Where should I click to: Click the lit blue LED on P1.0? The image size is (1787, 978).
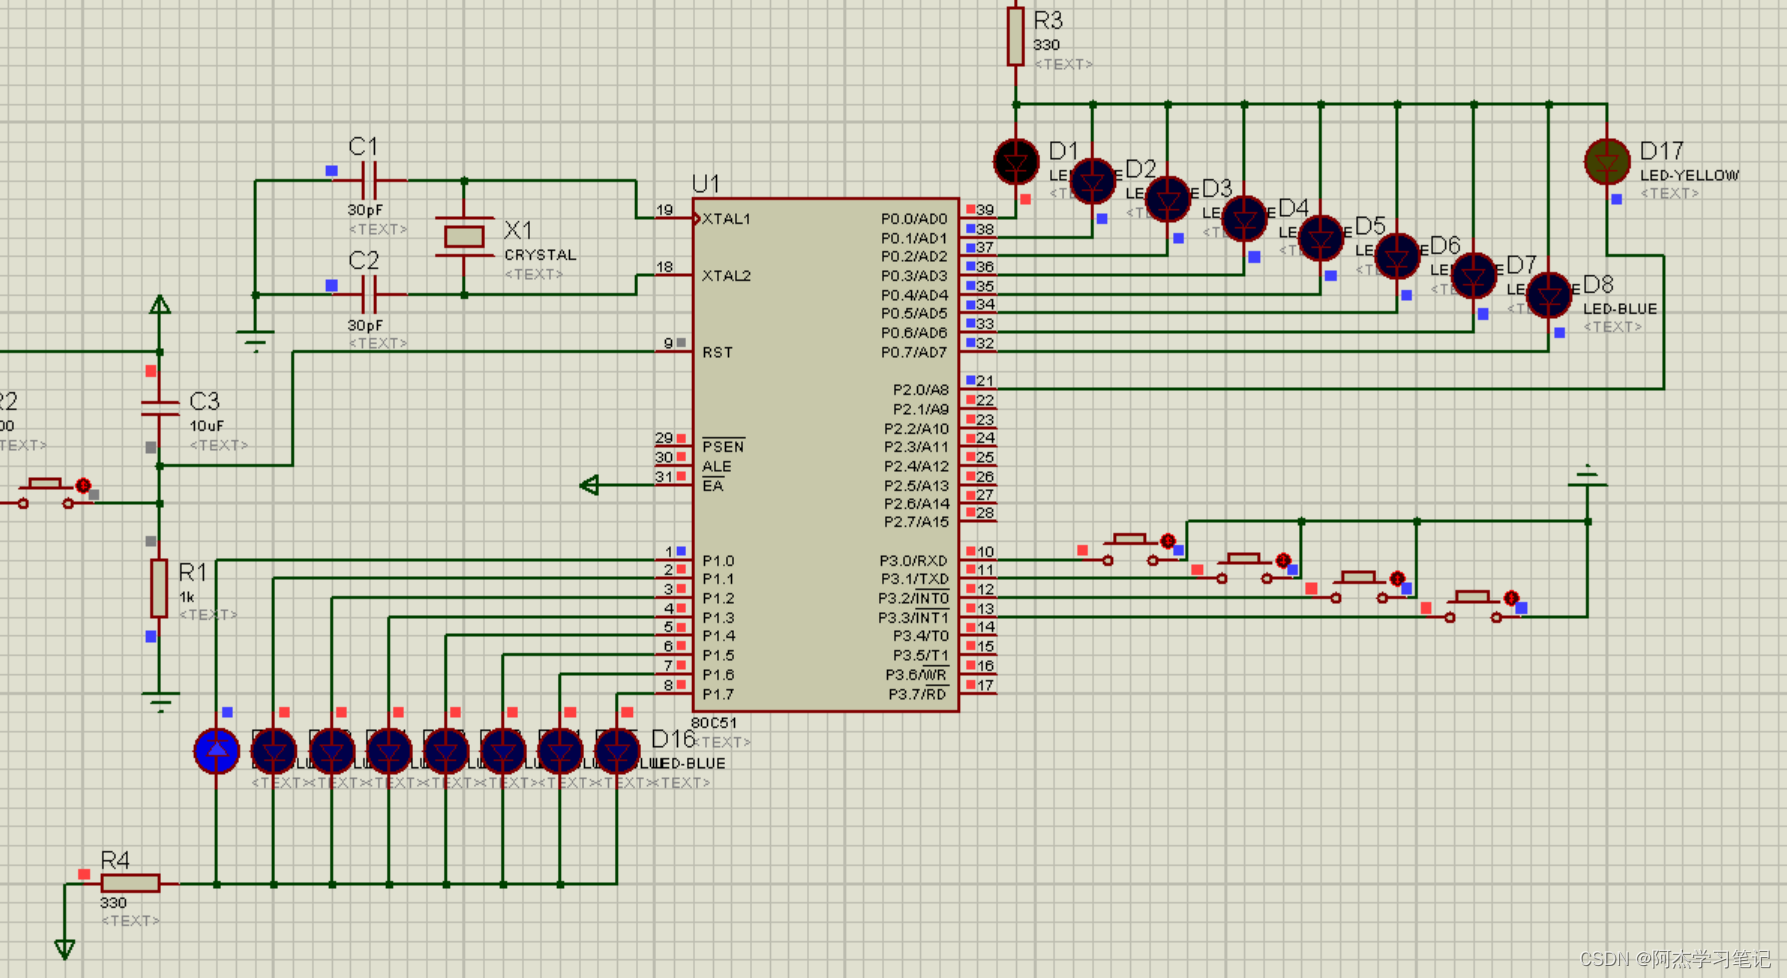pos(217,751)
